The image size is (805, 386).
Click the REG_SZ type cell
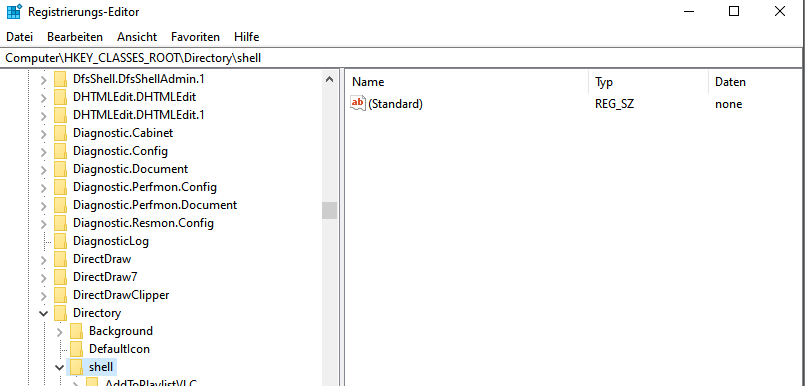pos(615,104)
